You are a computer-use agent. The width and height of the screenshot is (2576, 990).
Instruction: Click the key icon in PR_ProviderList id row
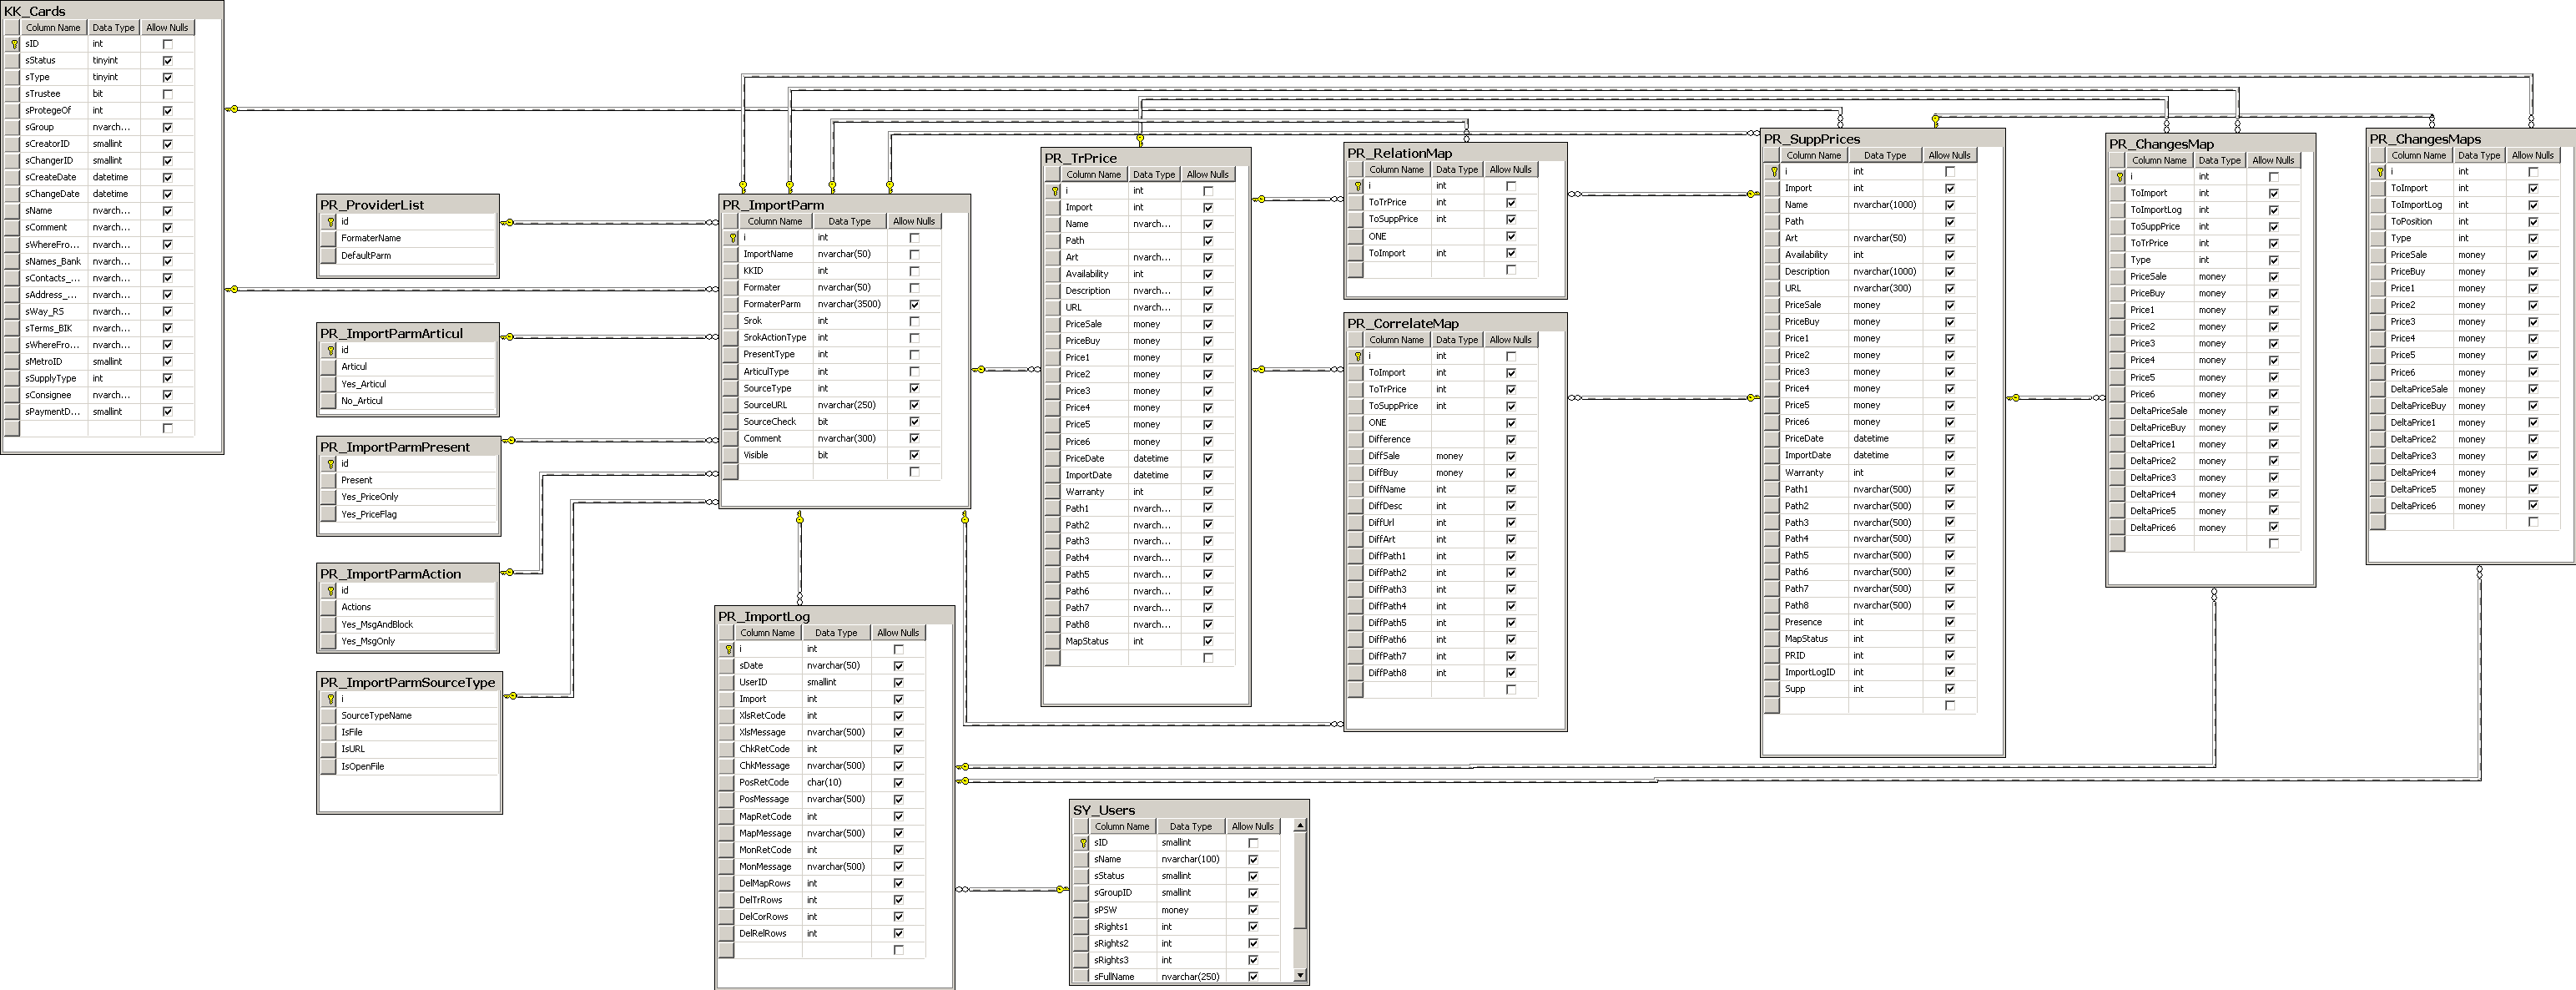[330, 222]
